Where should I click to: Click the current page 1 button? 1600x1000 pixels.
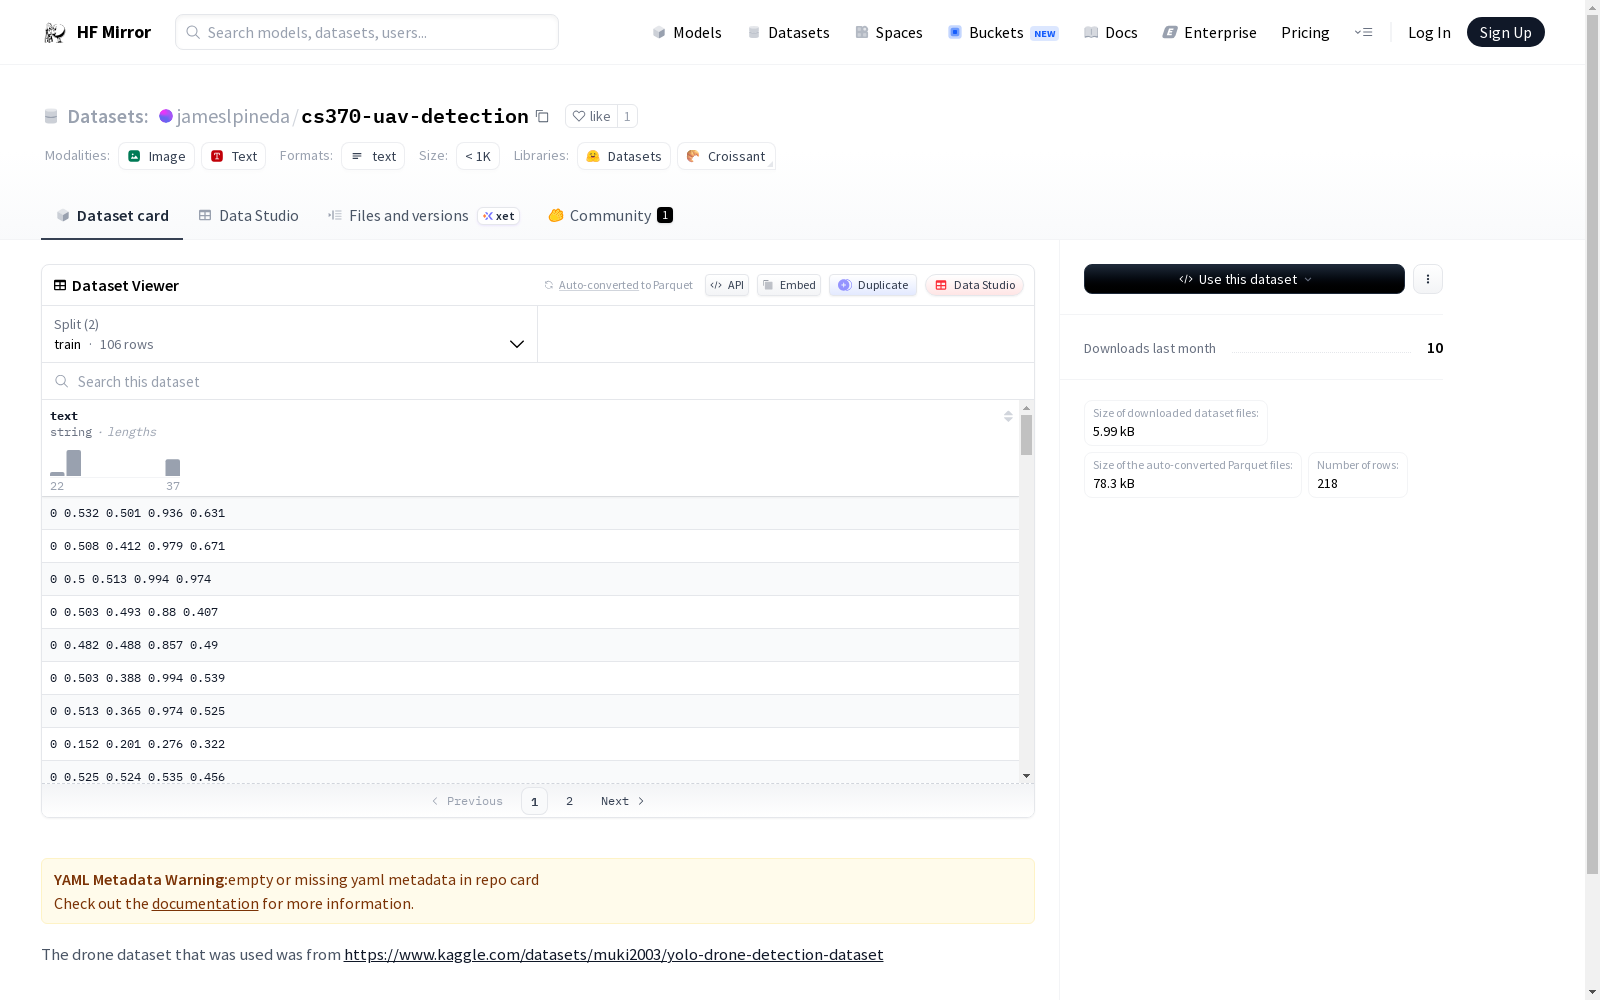534,801
